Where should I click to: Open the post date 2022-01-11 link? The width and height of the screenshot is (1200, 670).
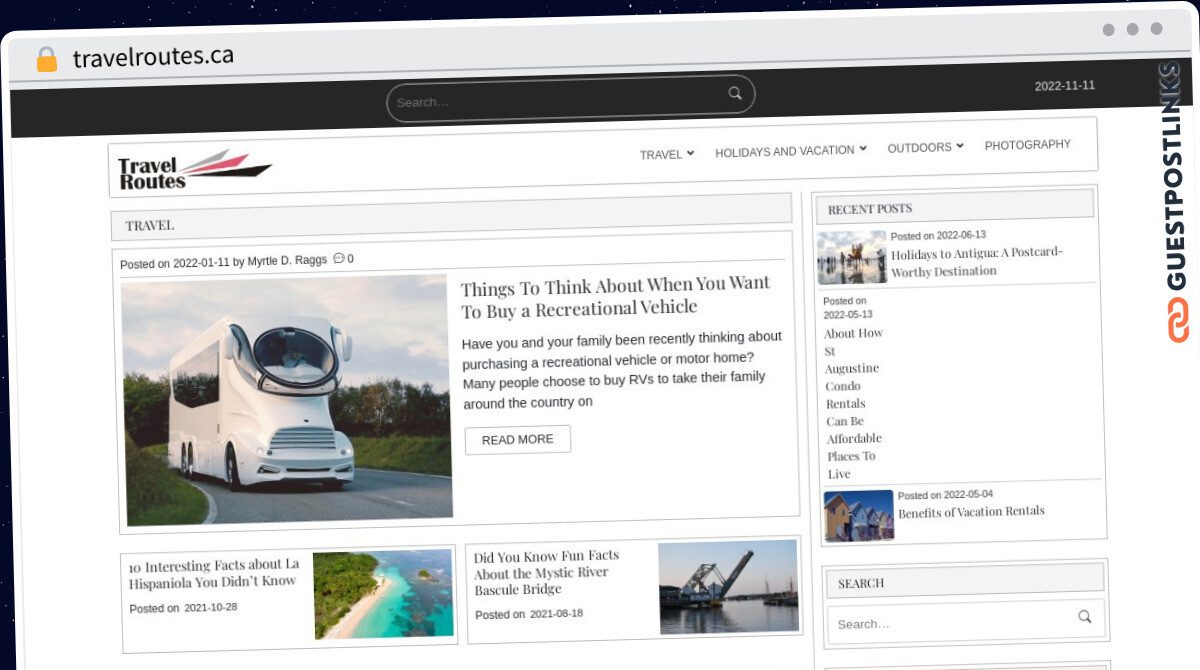(x=201, y=263)
